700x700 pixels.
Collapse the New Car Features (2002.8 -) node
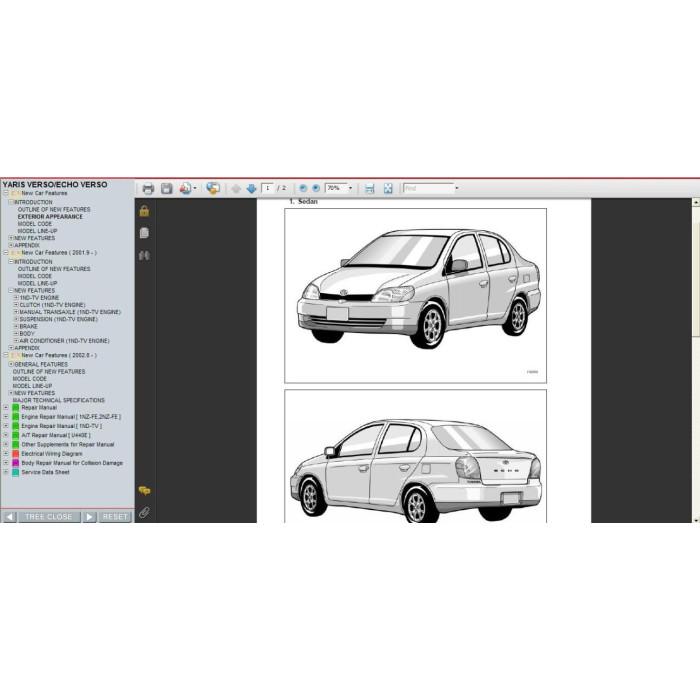click(x=6, y=355)
